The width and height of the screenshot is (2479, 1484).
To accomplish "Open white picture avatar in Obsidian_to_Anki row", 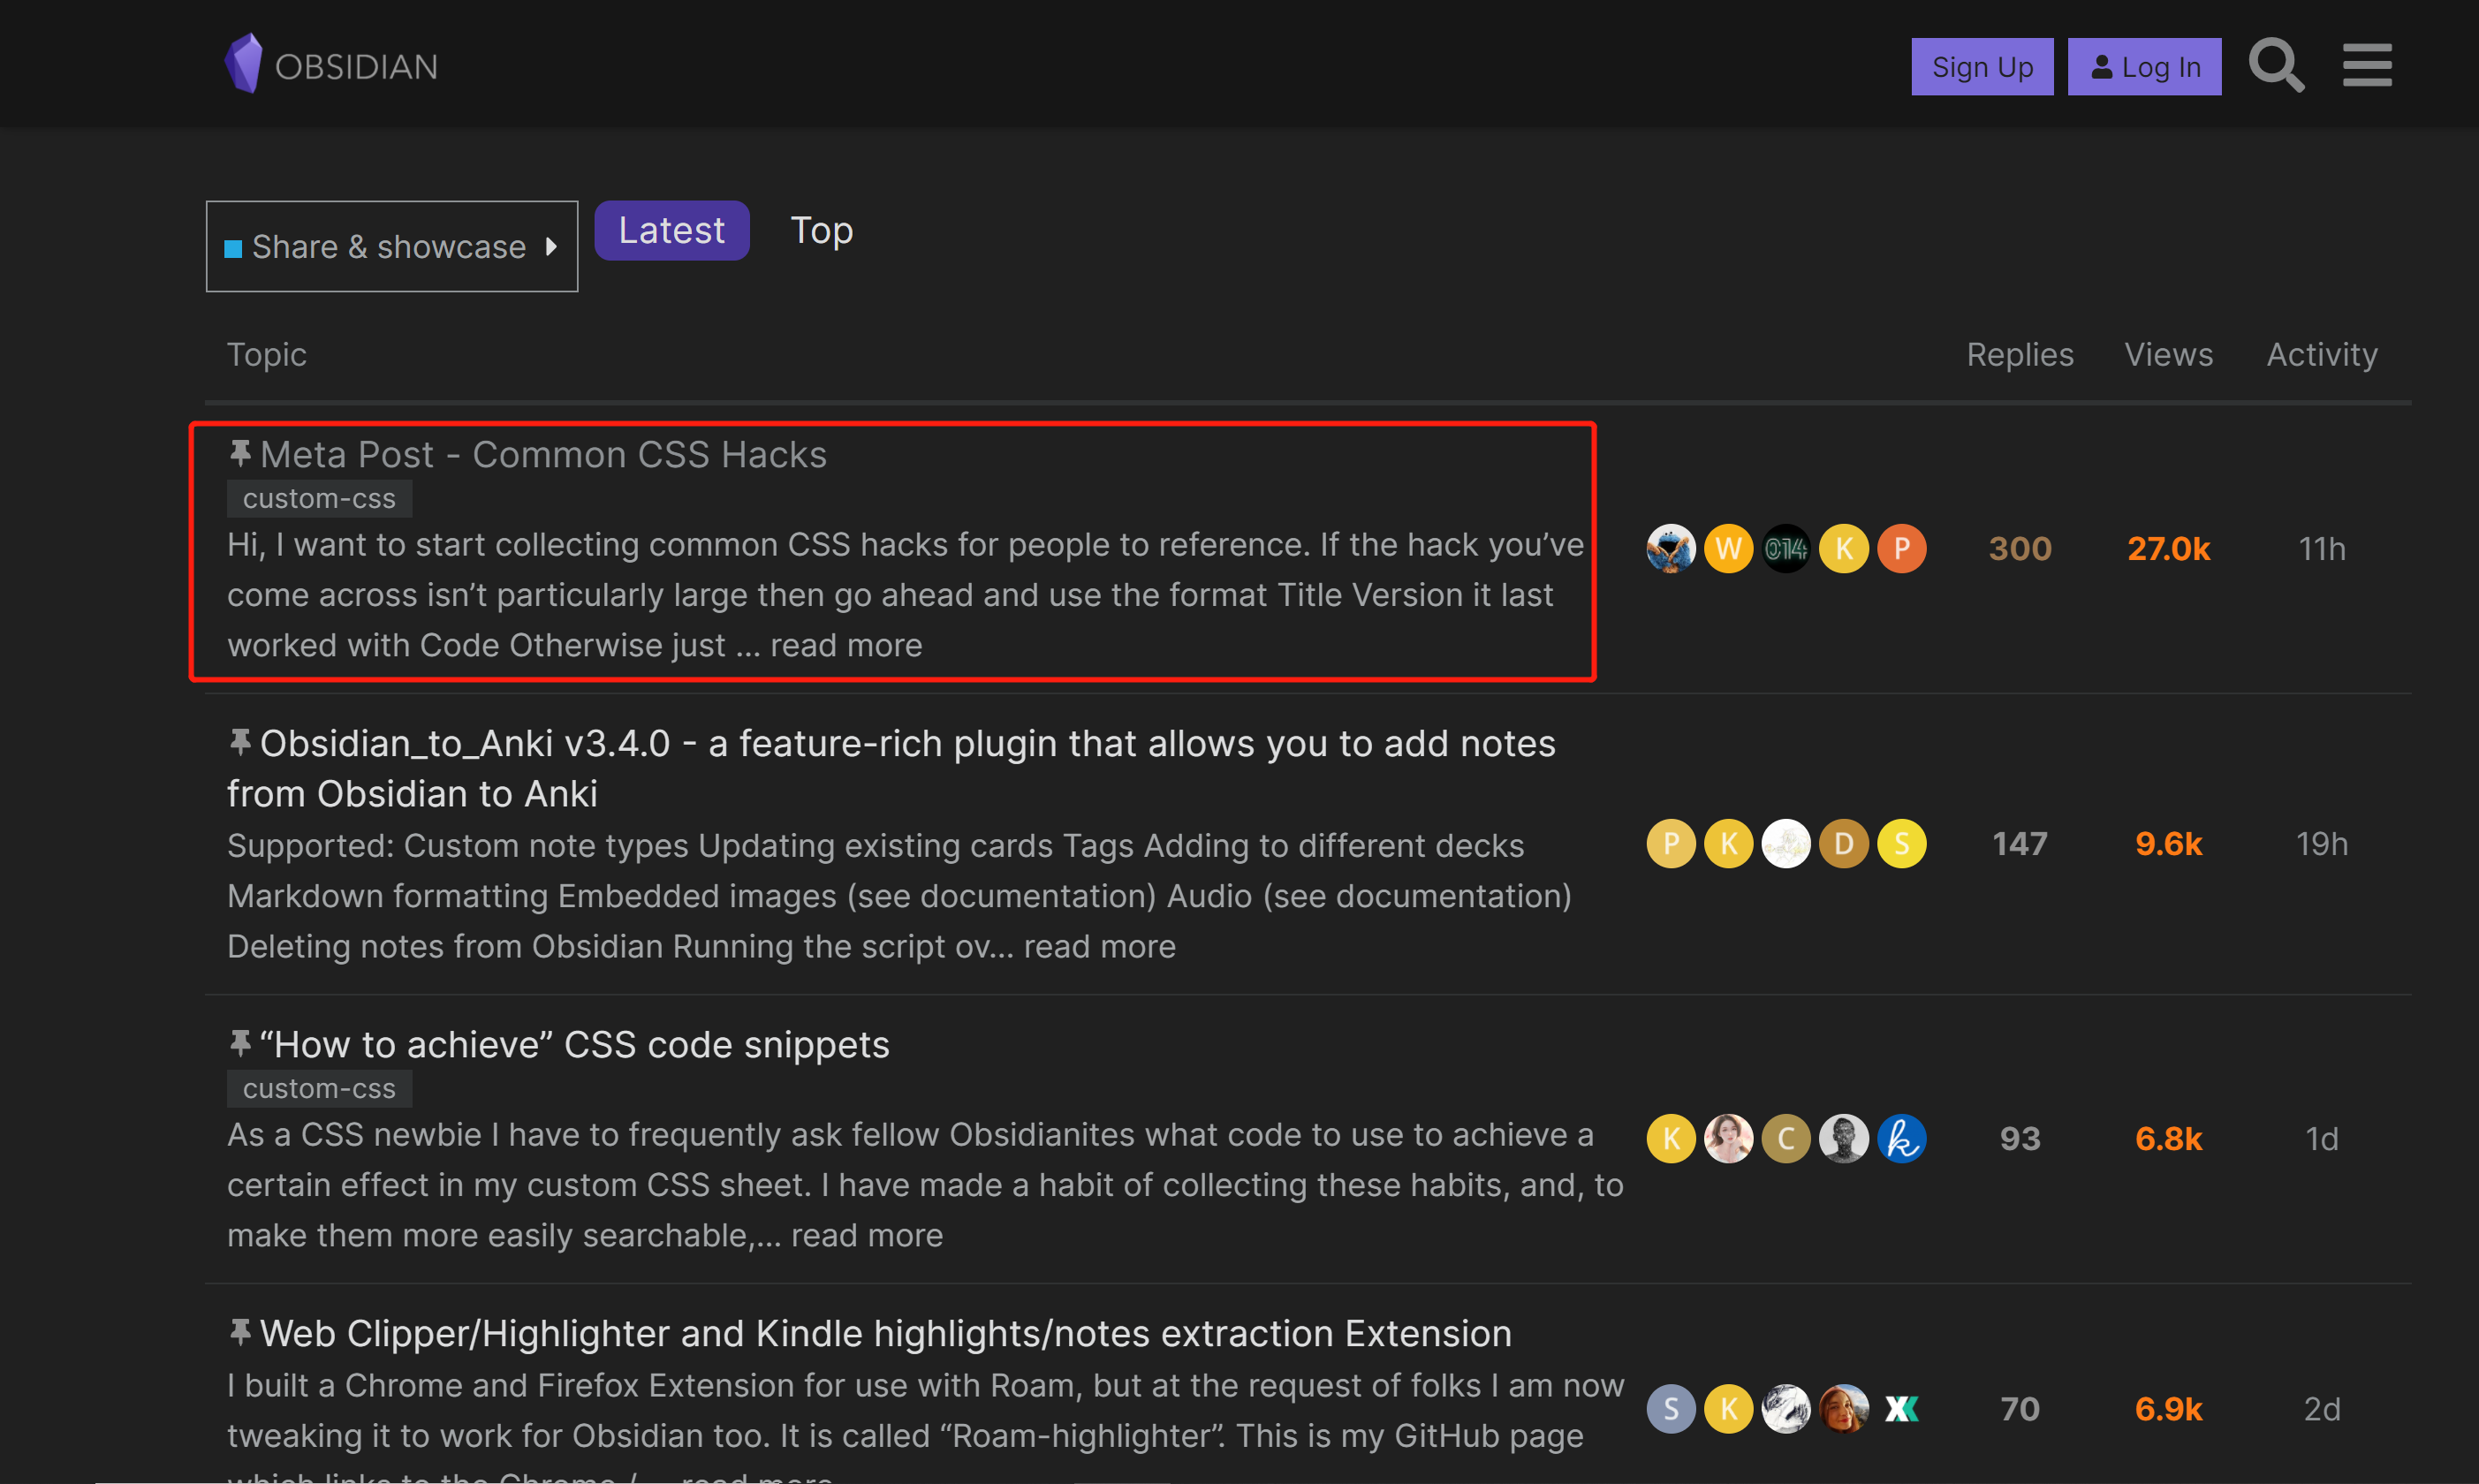I will pos(1785,843).
